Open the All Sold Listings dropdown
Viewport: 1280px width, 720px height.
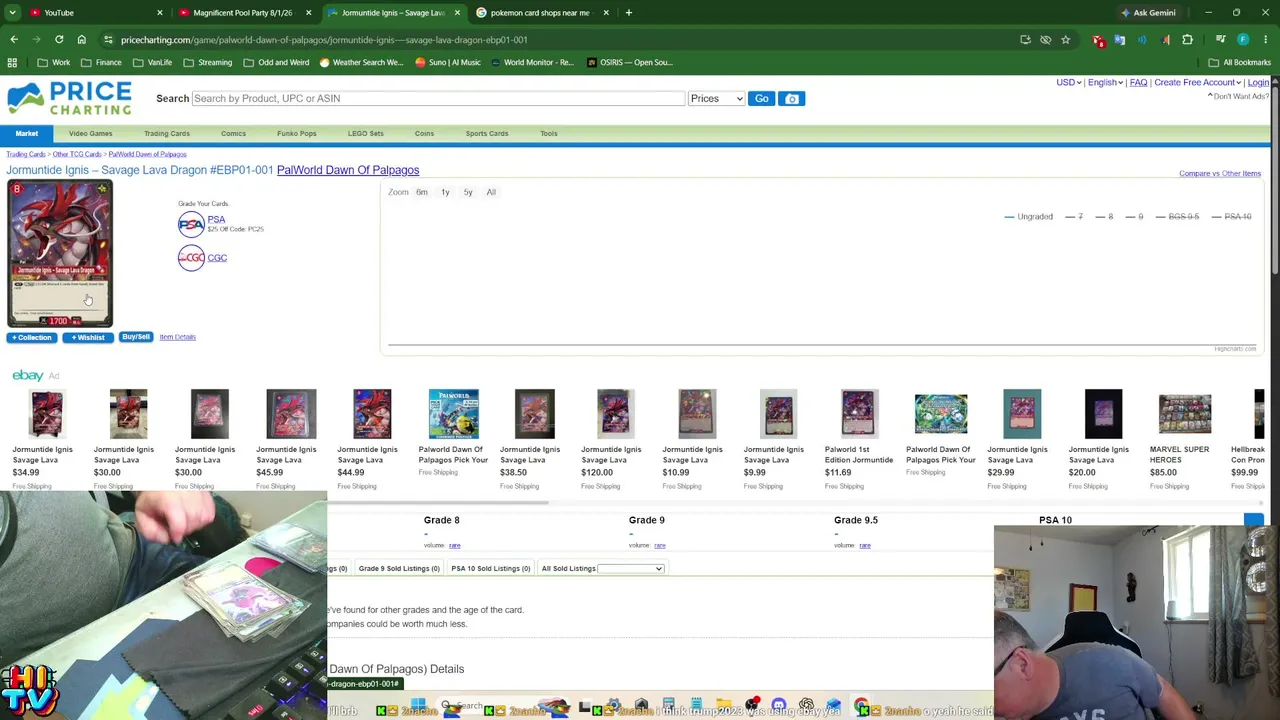[x=630, y=568]
